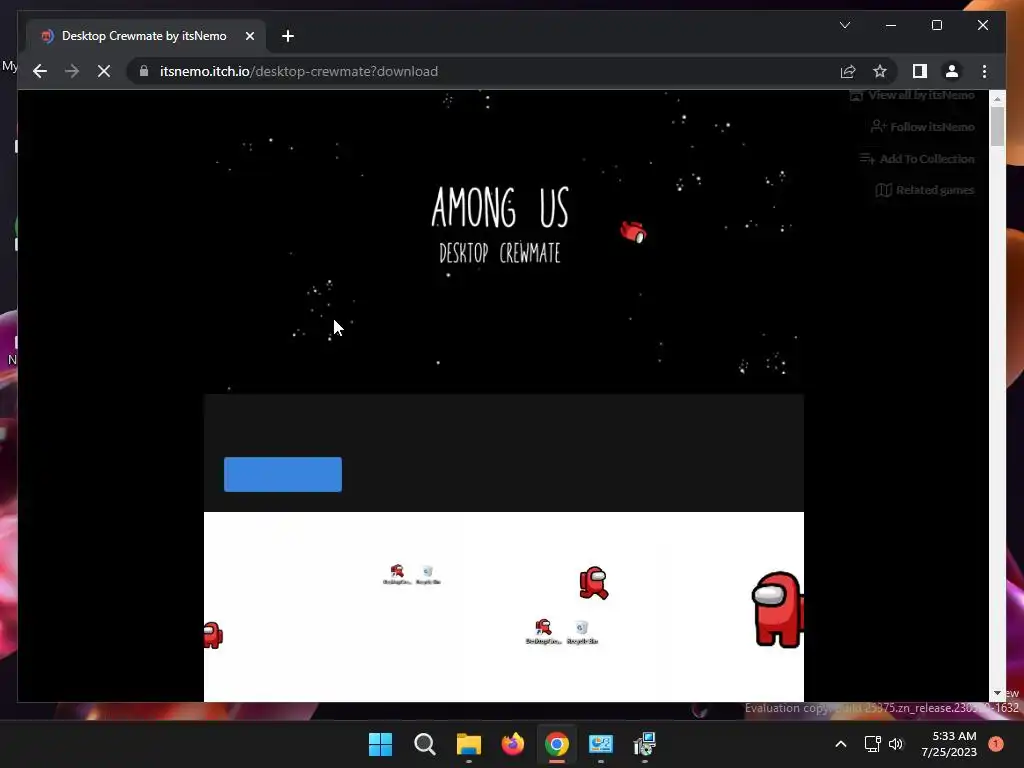Click the Chrome taskbar icon
This screenshot has height=768, width=1024.
(556, 744)
